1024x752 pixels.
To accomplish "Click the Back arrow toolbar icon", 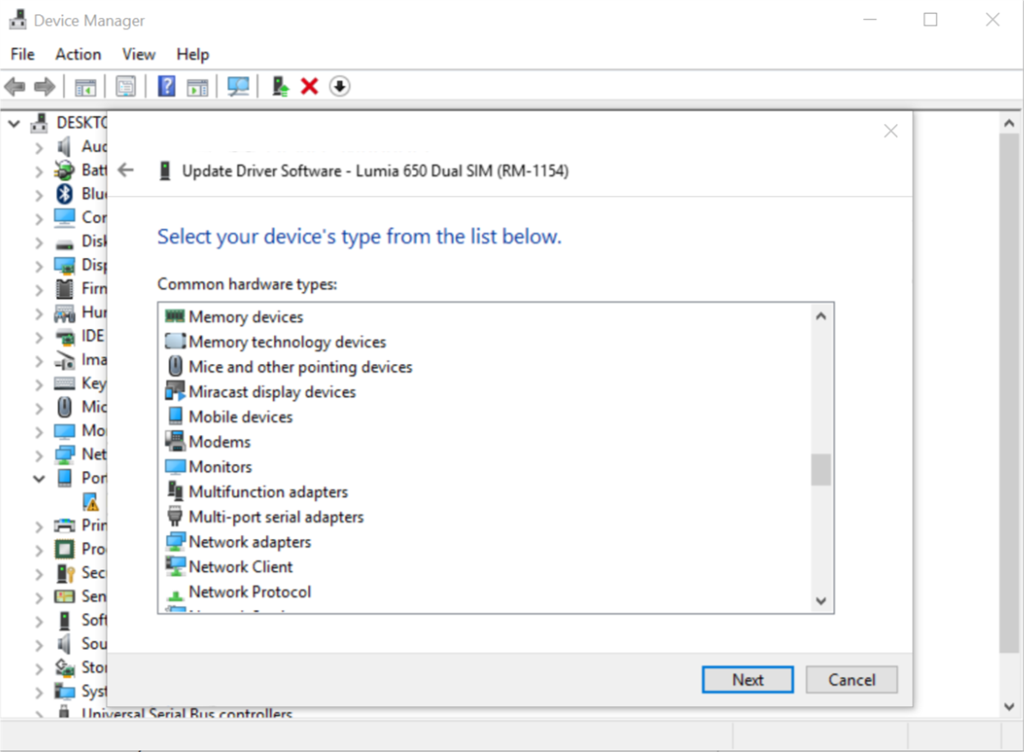I will 15,86.
